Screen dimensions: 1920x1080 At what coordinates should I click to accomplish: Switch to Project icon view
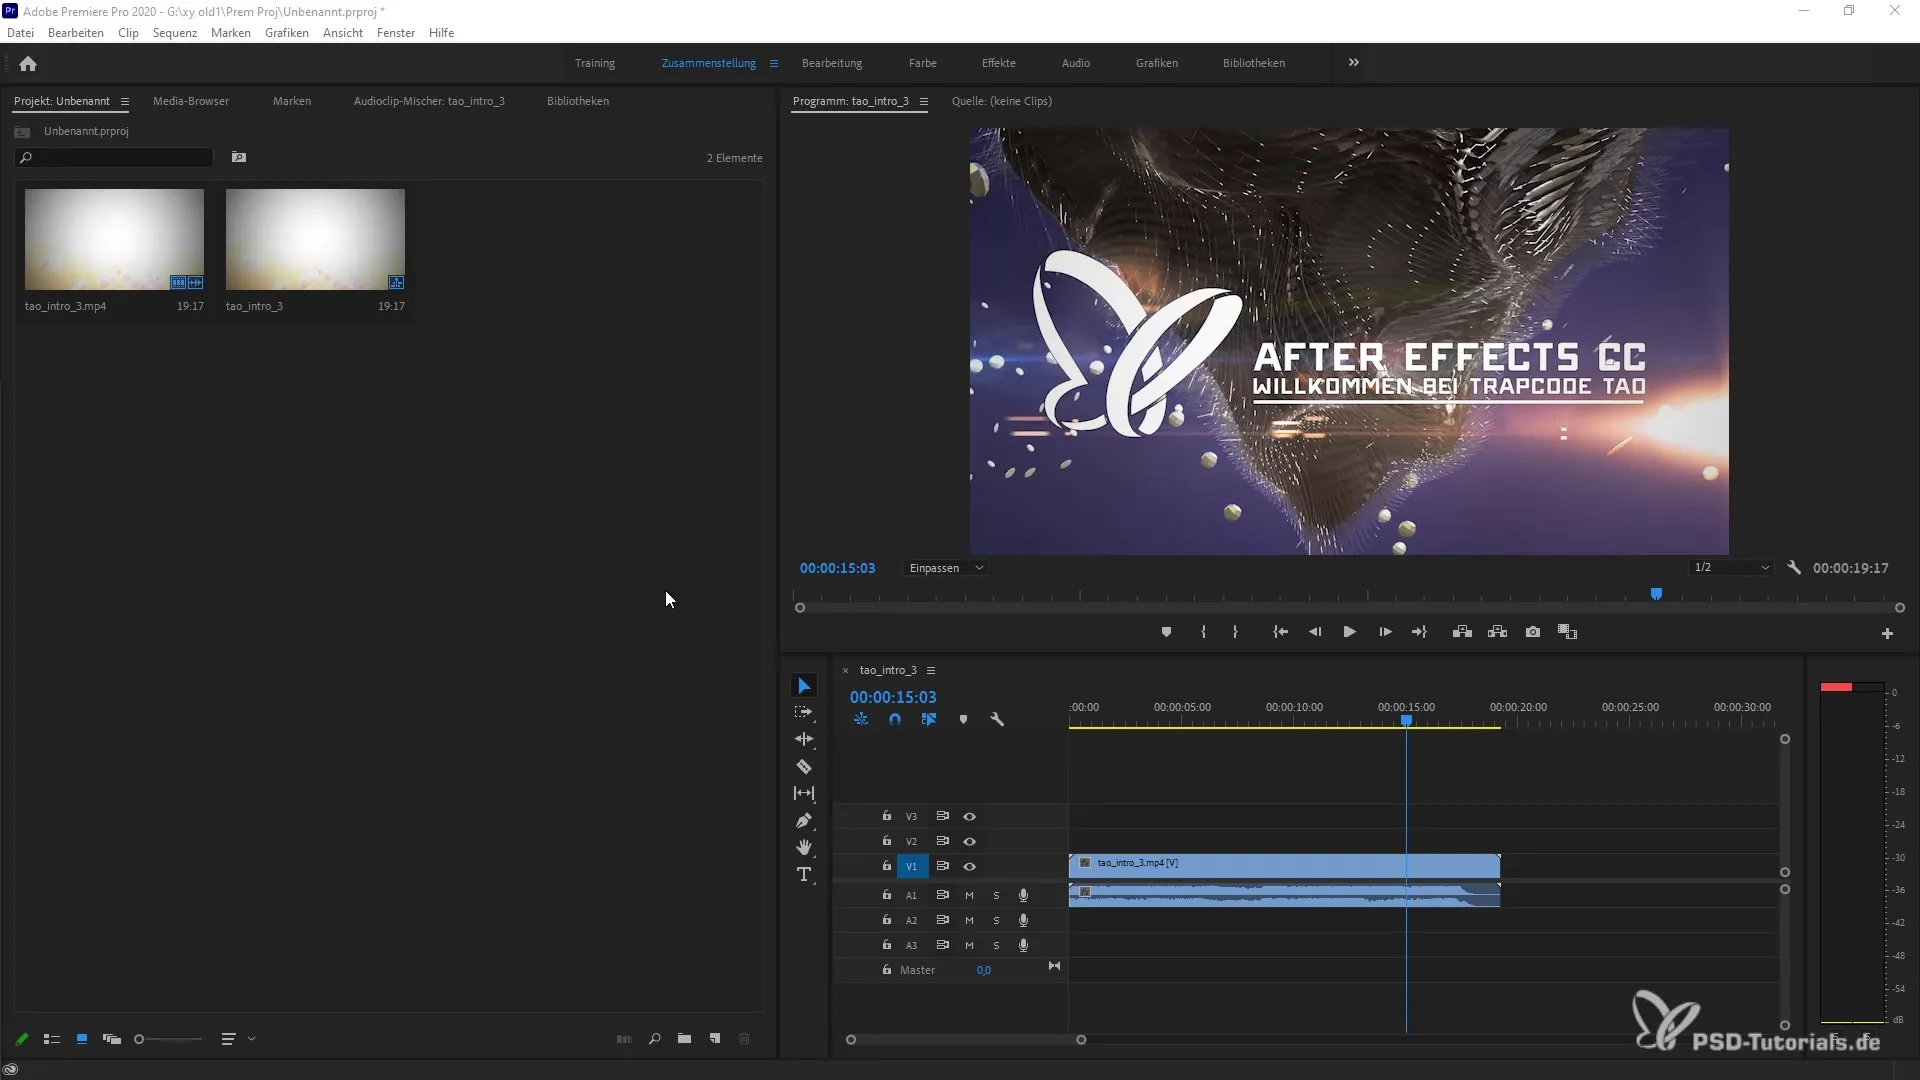pyautogui.click(x=82, y=1040)
